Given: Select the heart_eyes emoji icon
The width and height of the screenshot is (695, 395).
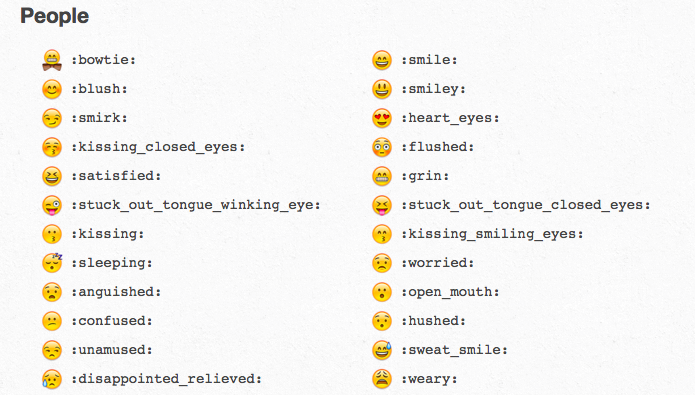Looking at the screenshot, I should point(382,118).
